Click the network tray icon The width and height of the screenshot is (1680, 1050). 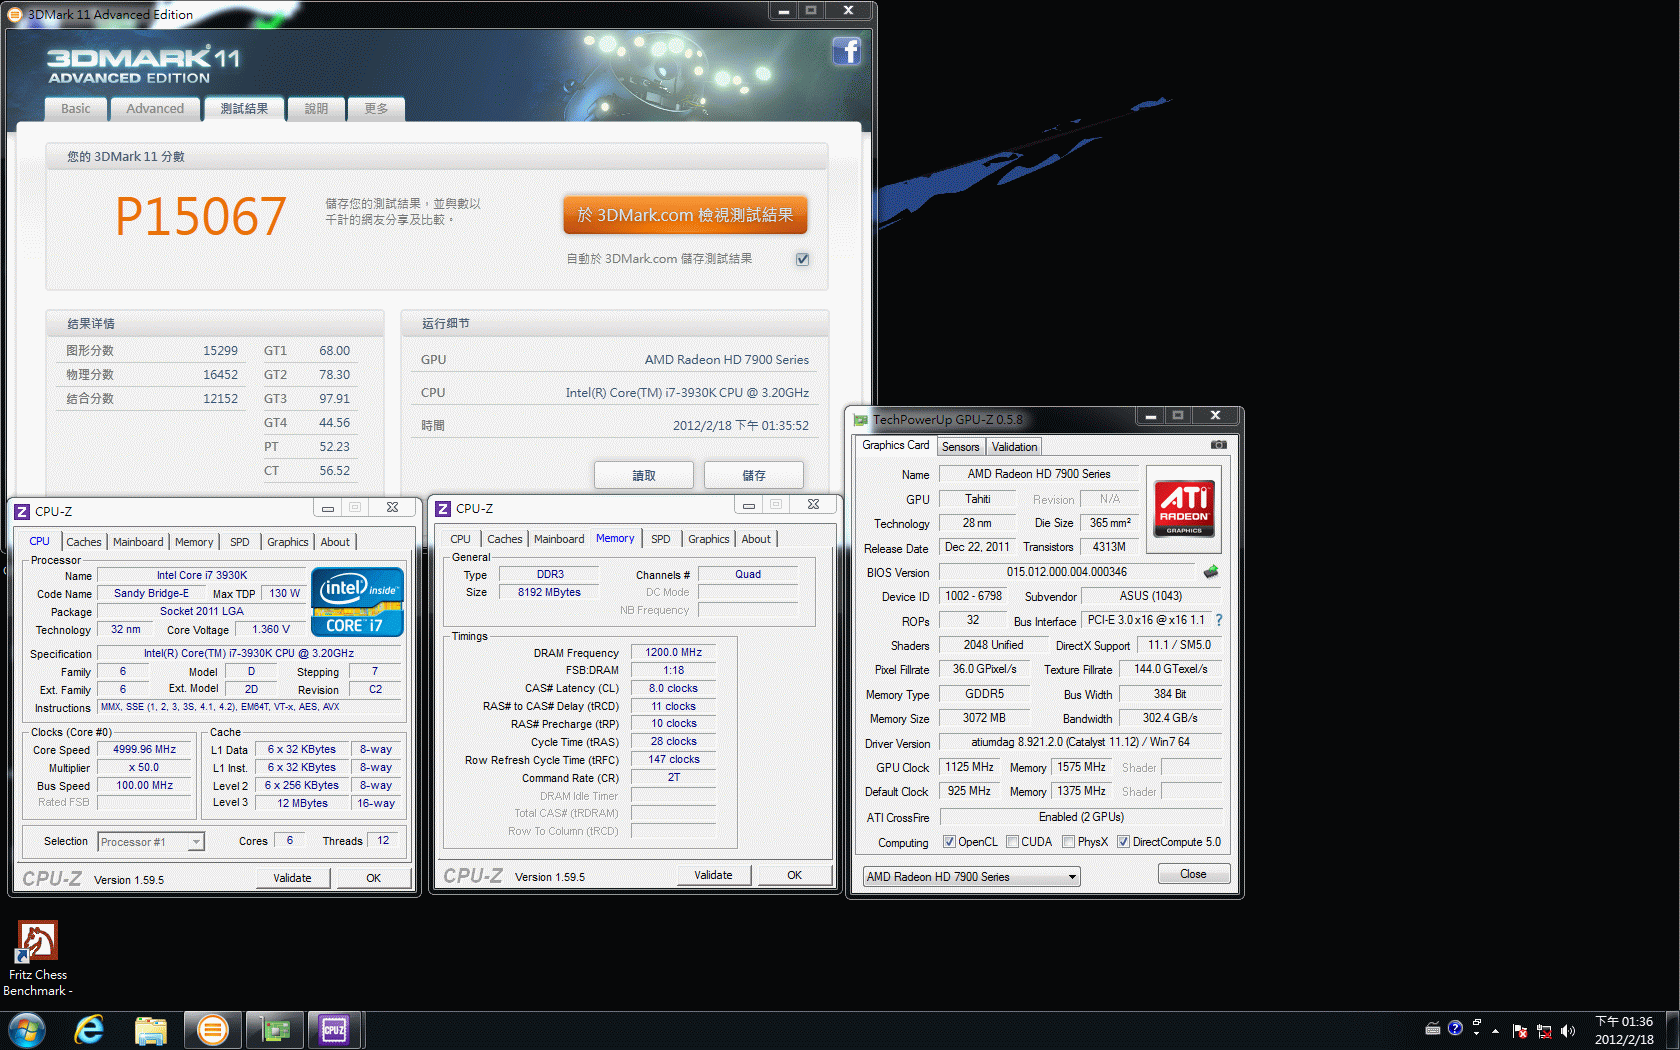tap(1543, 1030)
